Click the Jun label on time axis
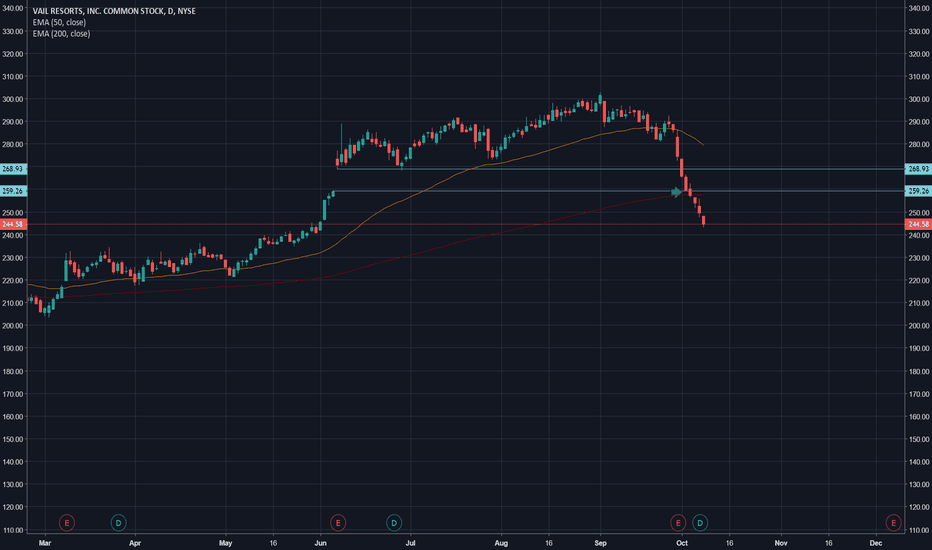Screen dimensions: 932x550 [x=320, y=543]
